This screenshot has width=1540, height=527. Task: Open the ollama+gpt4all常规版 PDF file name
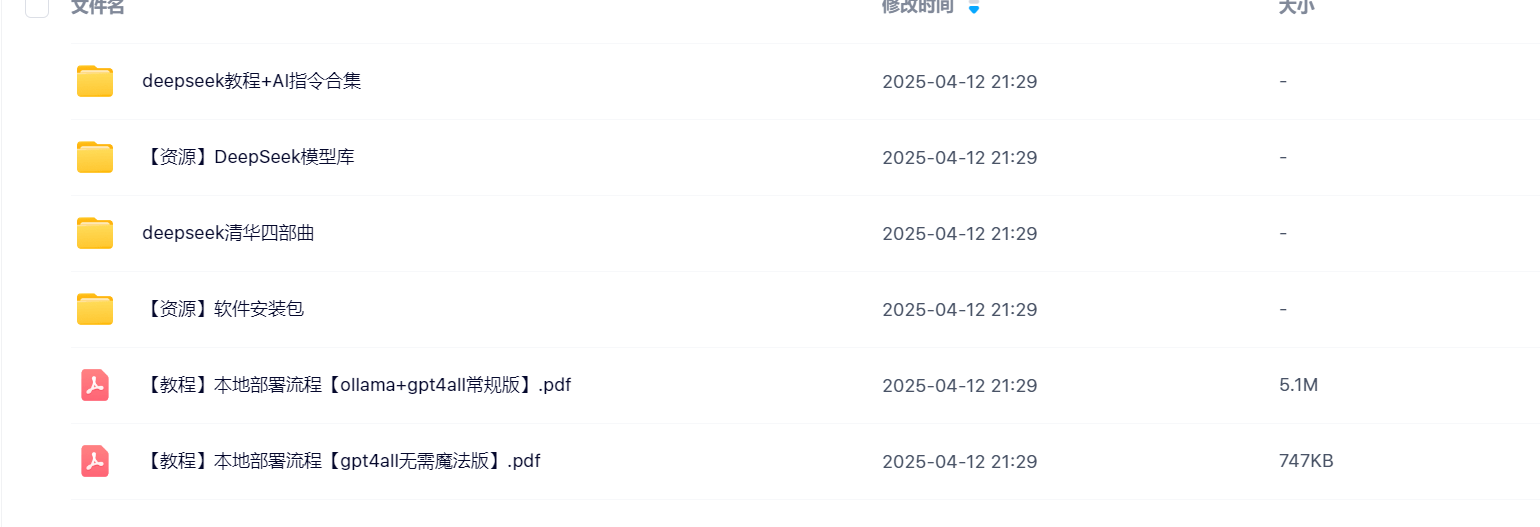tap(357, 385)
